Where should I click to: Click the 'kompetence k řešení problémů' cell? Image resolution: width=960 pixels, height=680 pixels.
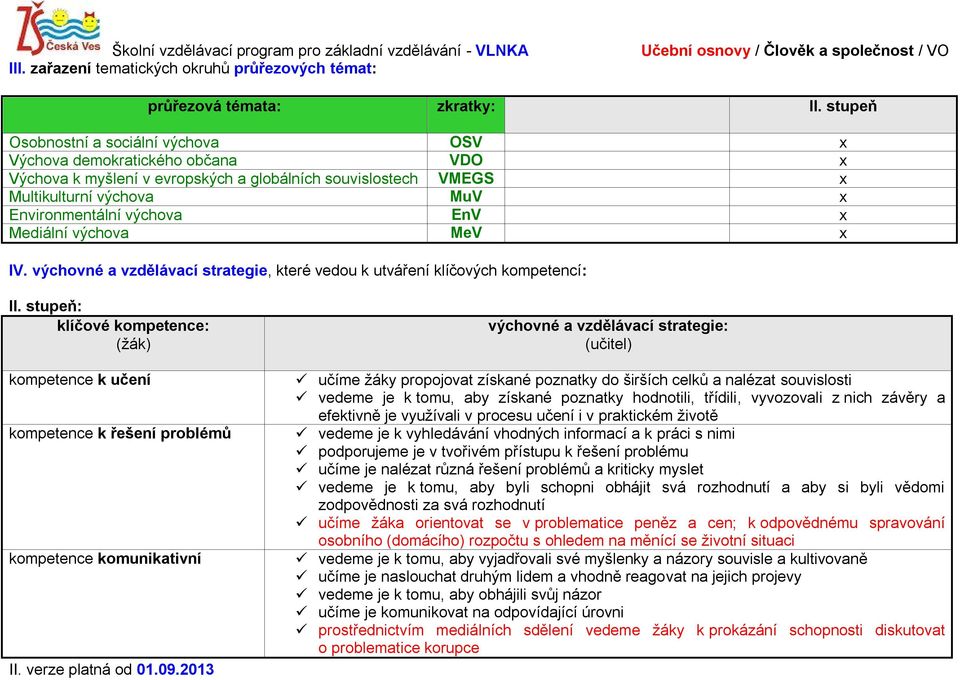(133, 487)
